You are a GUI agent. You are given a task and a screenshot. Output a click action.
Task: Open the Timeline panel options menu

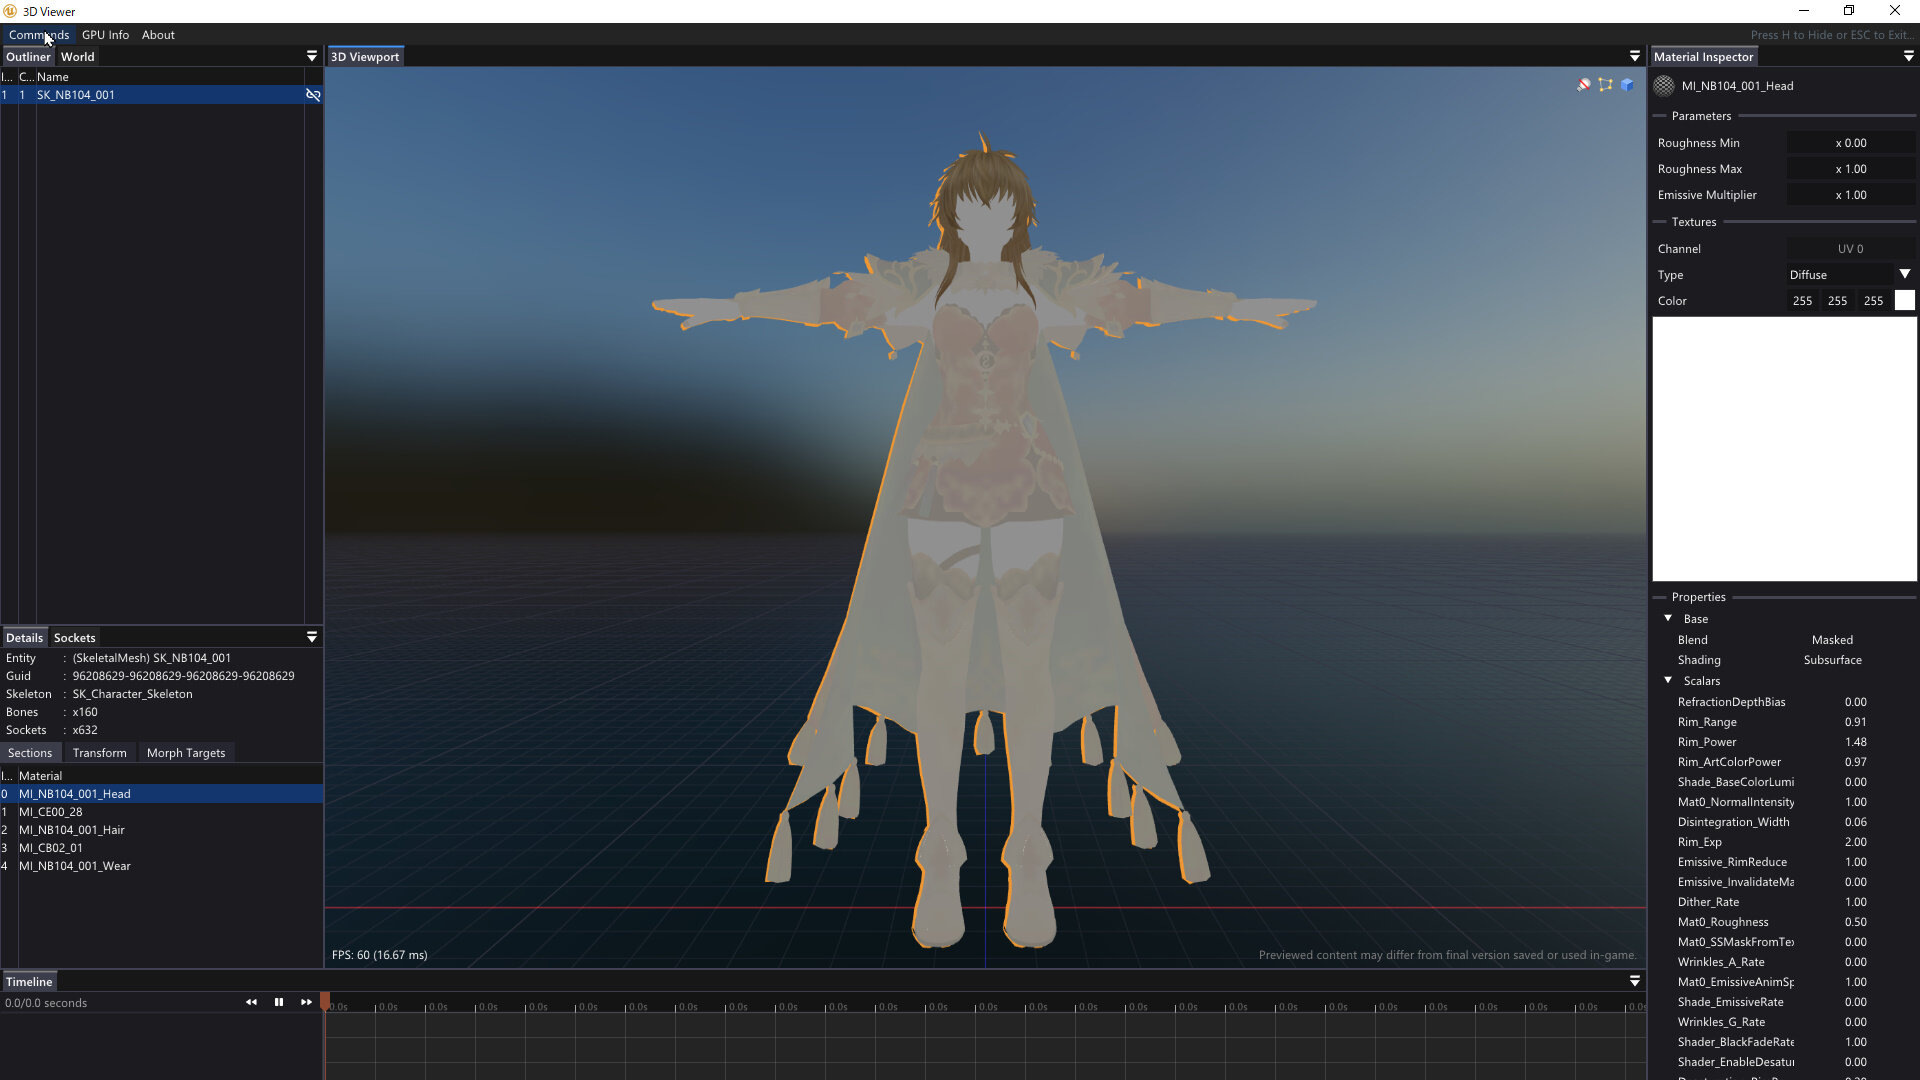1635,981
